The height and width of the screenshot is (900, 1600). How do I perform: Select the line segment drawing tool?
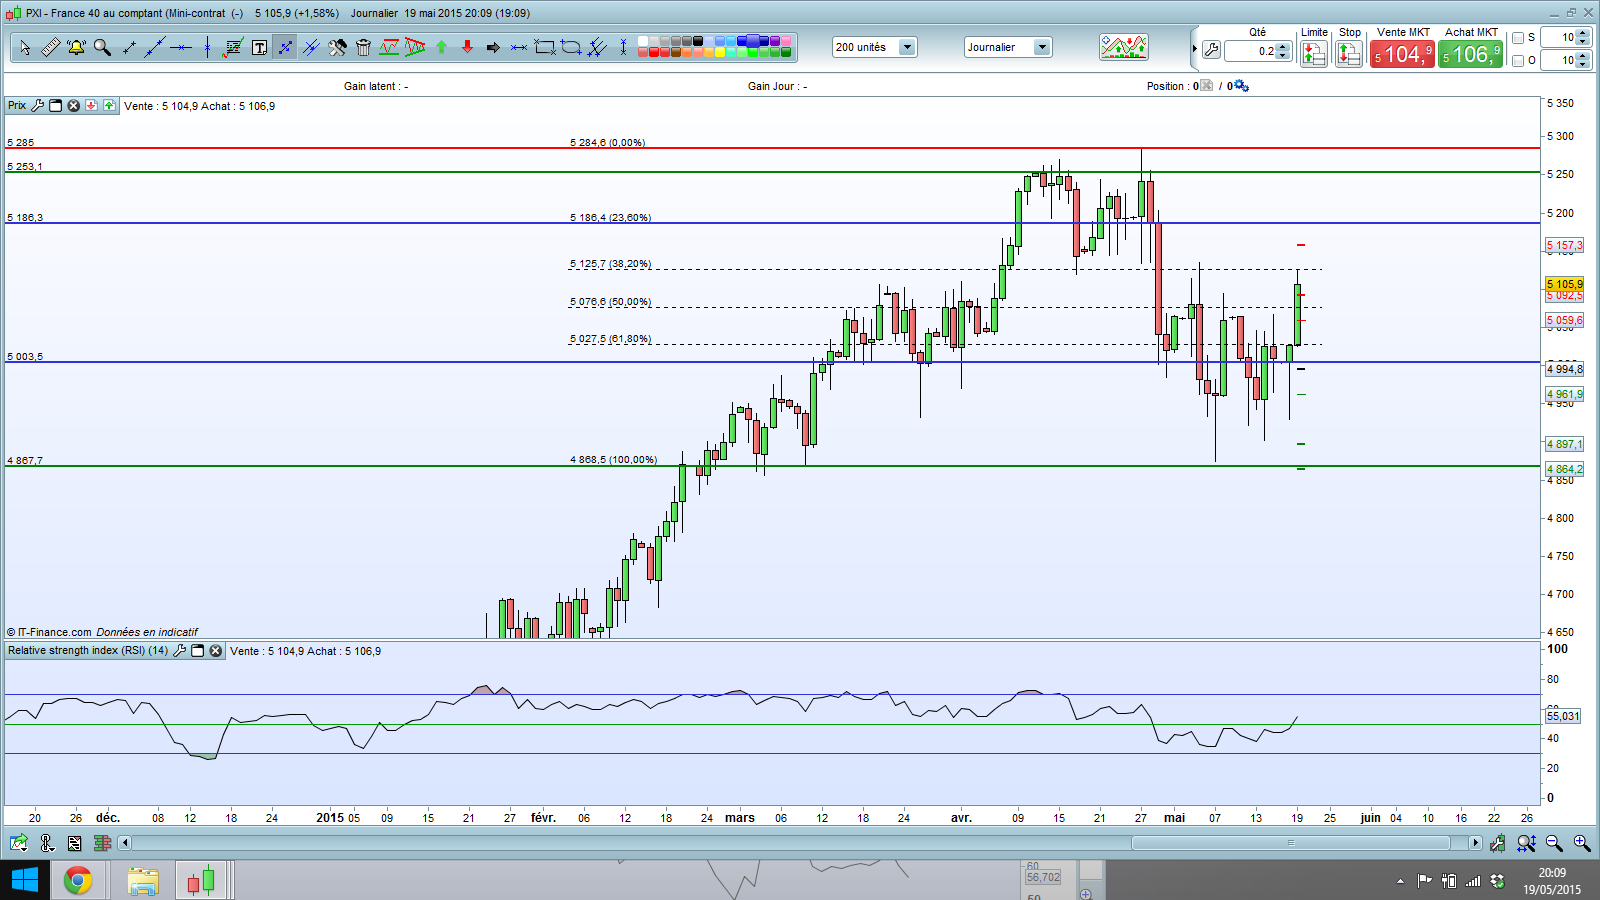129,47
